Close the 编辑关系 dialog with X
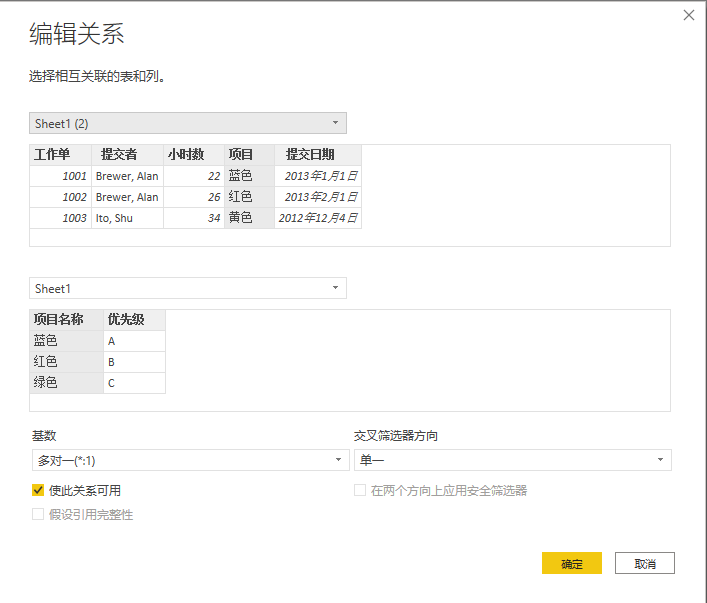Image resolution: width=707 pixels, height=603 pixels. (688, 15)
